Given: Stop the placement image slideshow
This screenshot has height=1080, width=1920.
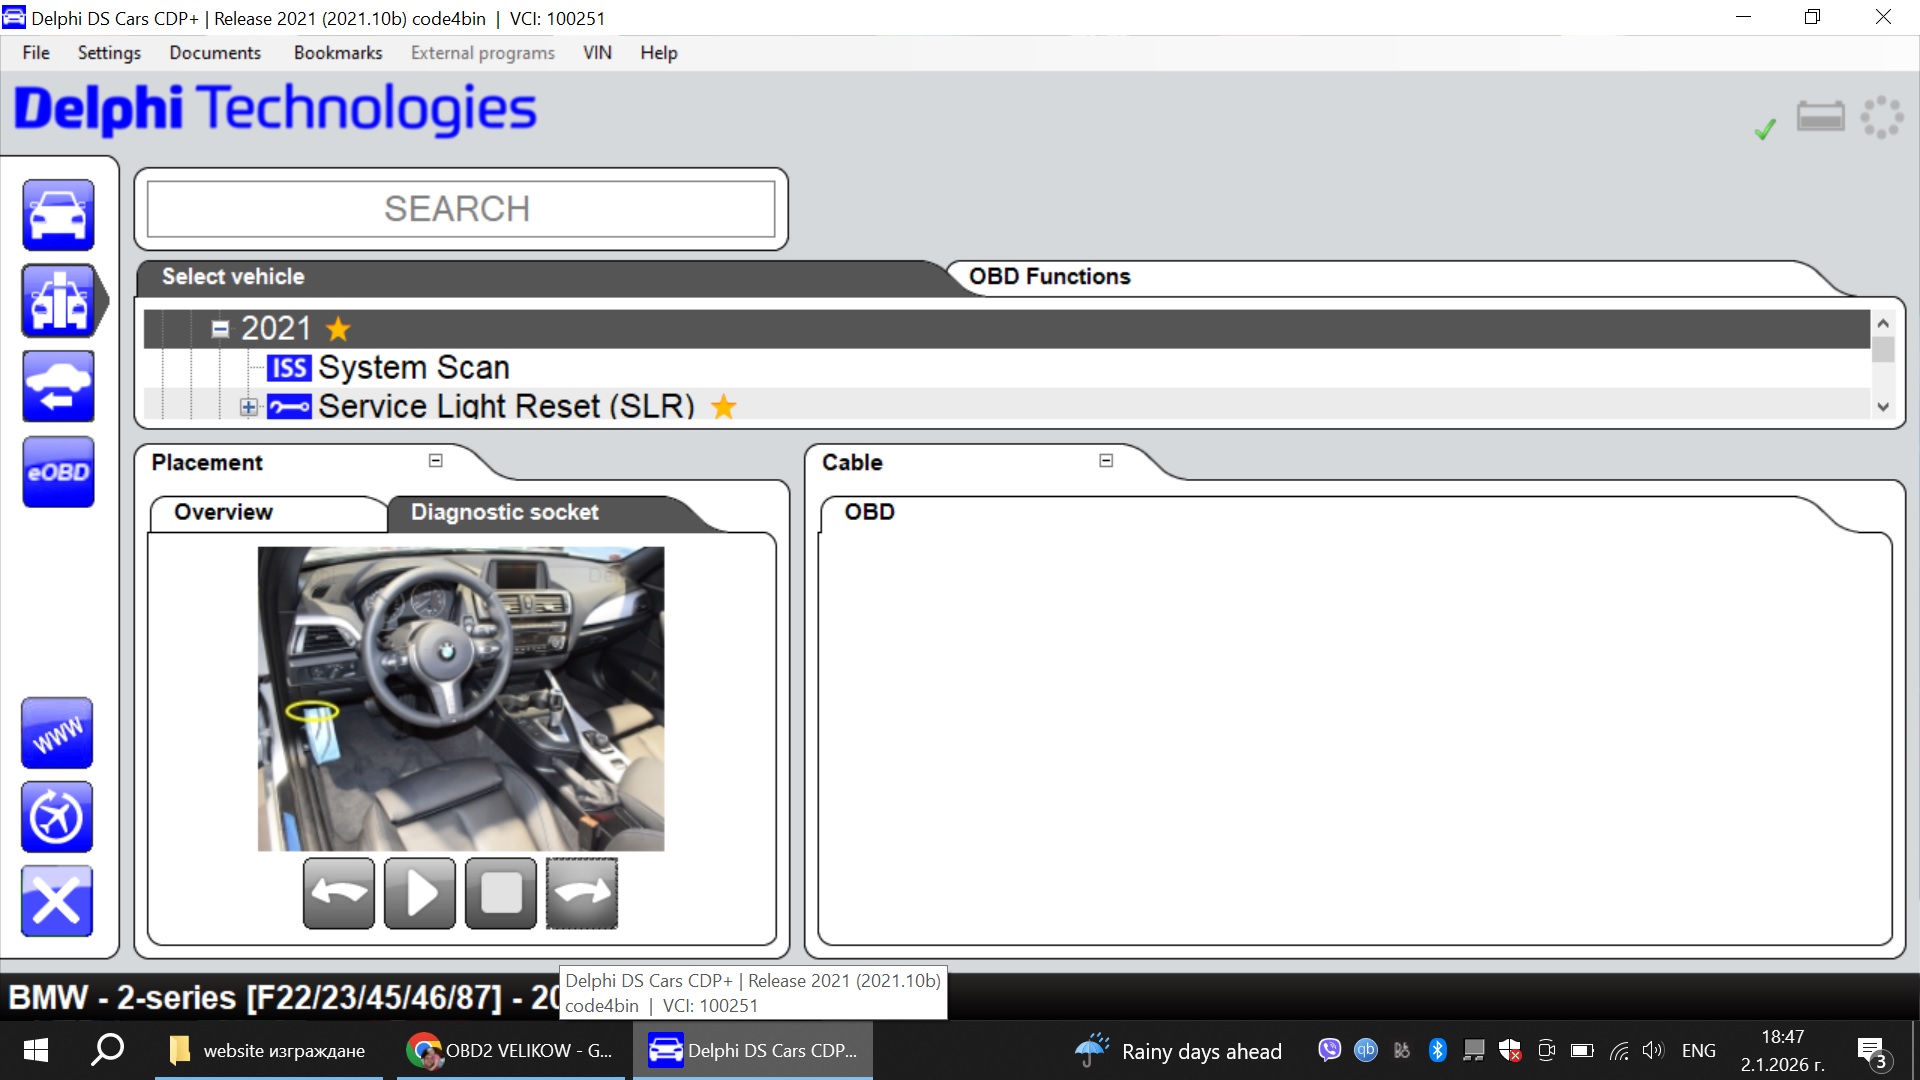Looking at the screenshot, I should 501,893.
